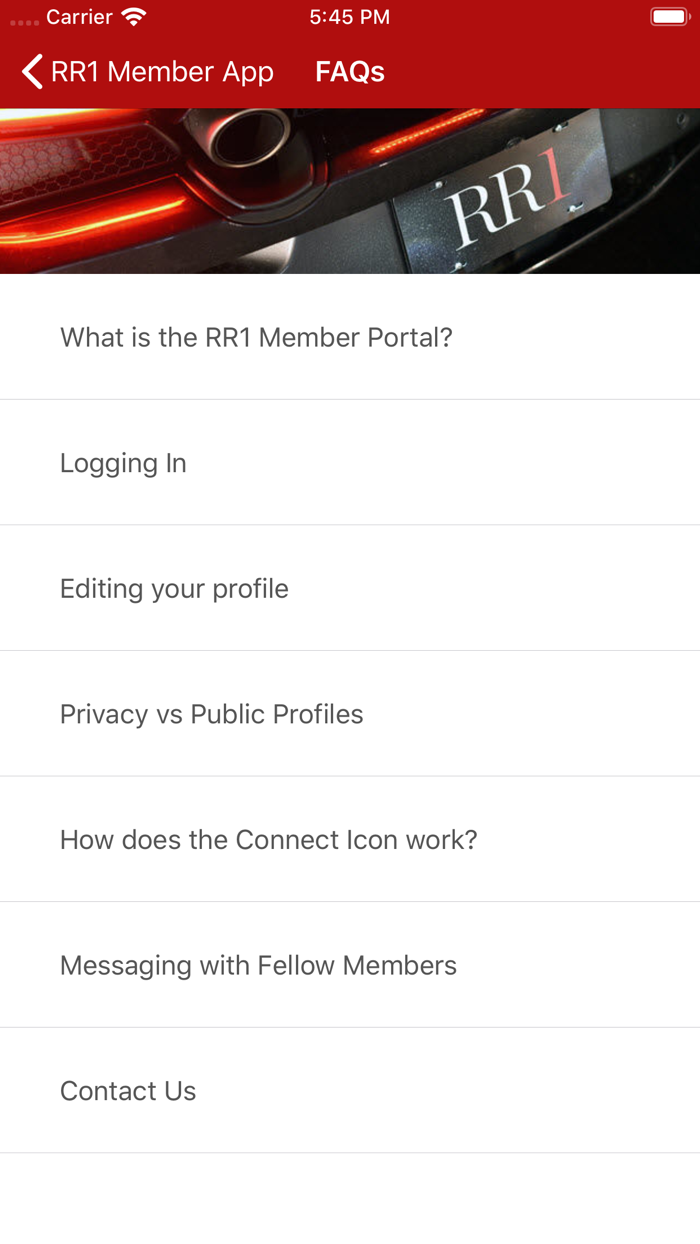Tap the 5:45 PM clock
Screen dimensions: 700x1244
point(349,17)
